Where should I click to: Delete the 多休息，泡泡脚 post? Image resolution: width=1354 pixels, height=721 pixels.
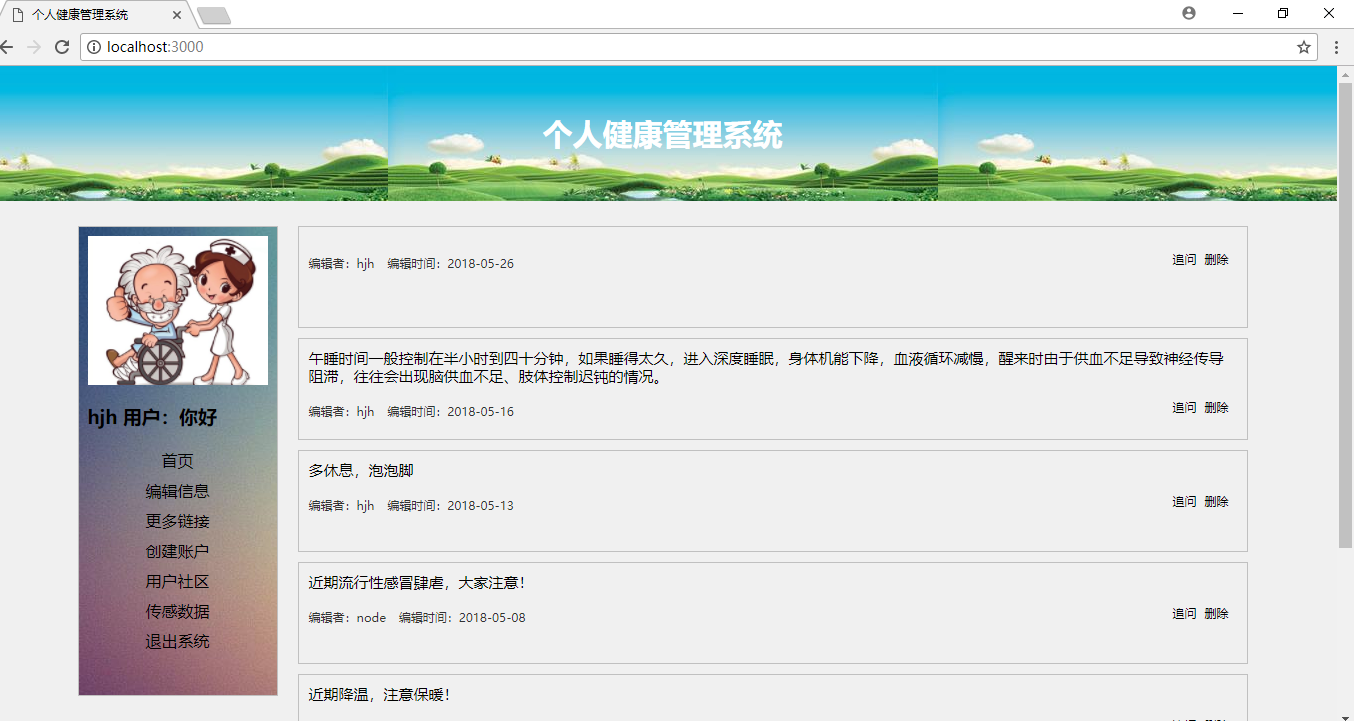[1217, 502]
